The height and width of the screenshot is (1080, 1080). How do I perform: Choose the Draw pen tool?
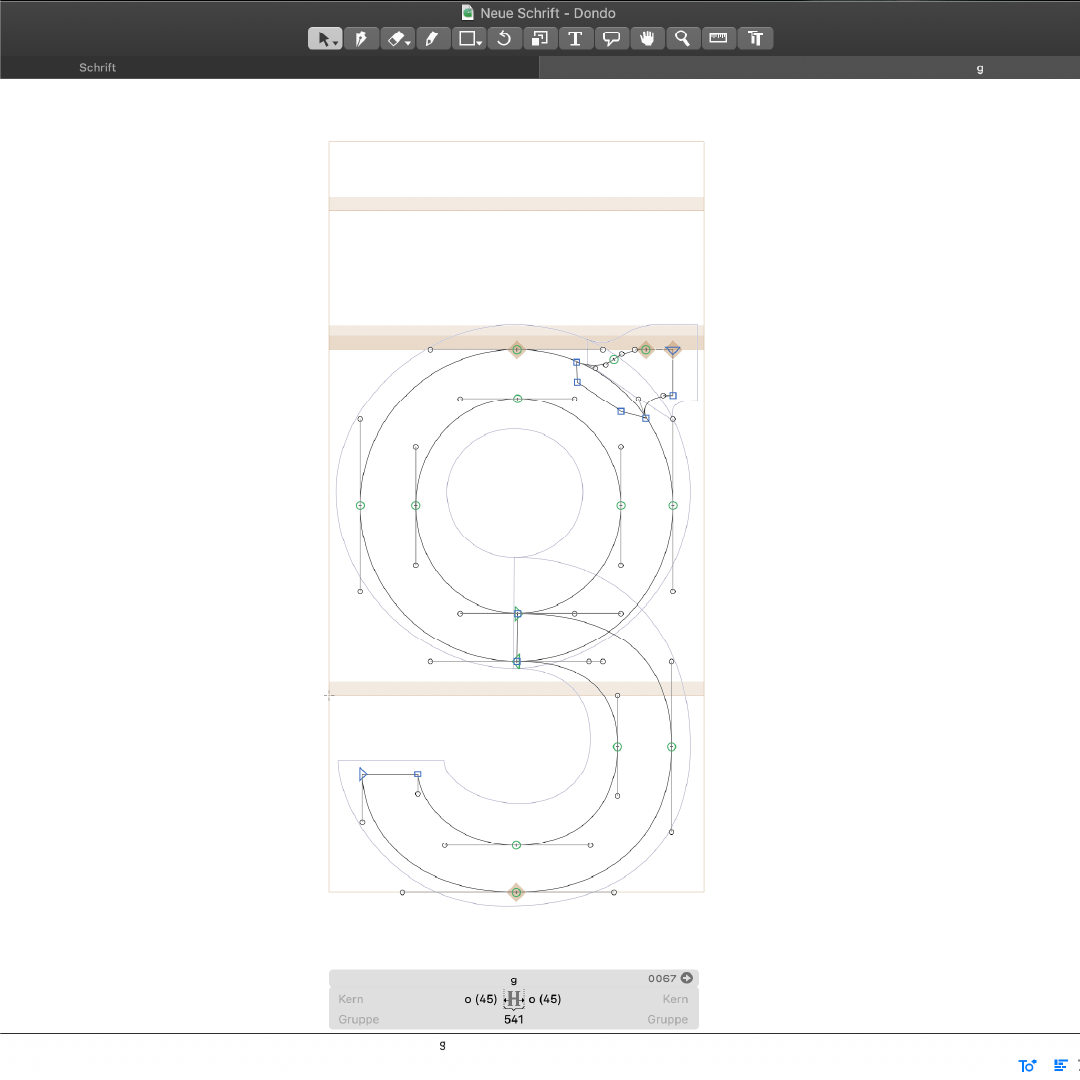[362, 39]
